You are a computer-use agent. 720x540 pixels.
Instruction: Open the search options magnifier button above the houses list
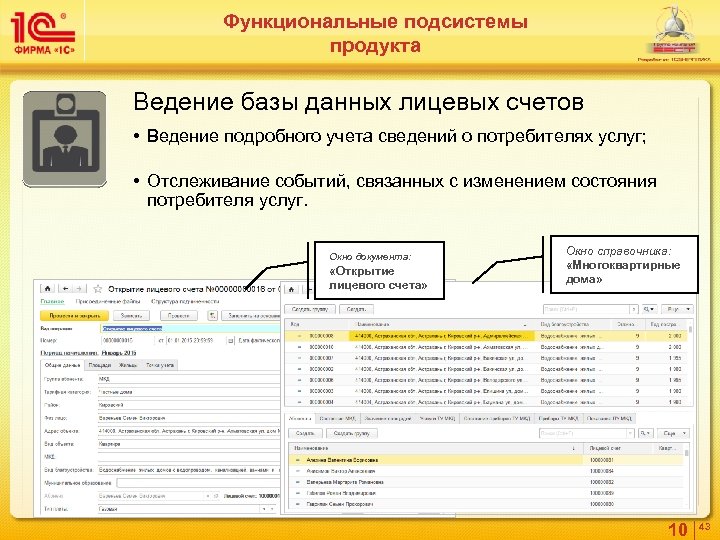(649, 309)
